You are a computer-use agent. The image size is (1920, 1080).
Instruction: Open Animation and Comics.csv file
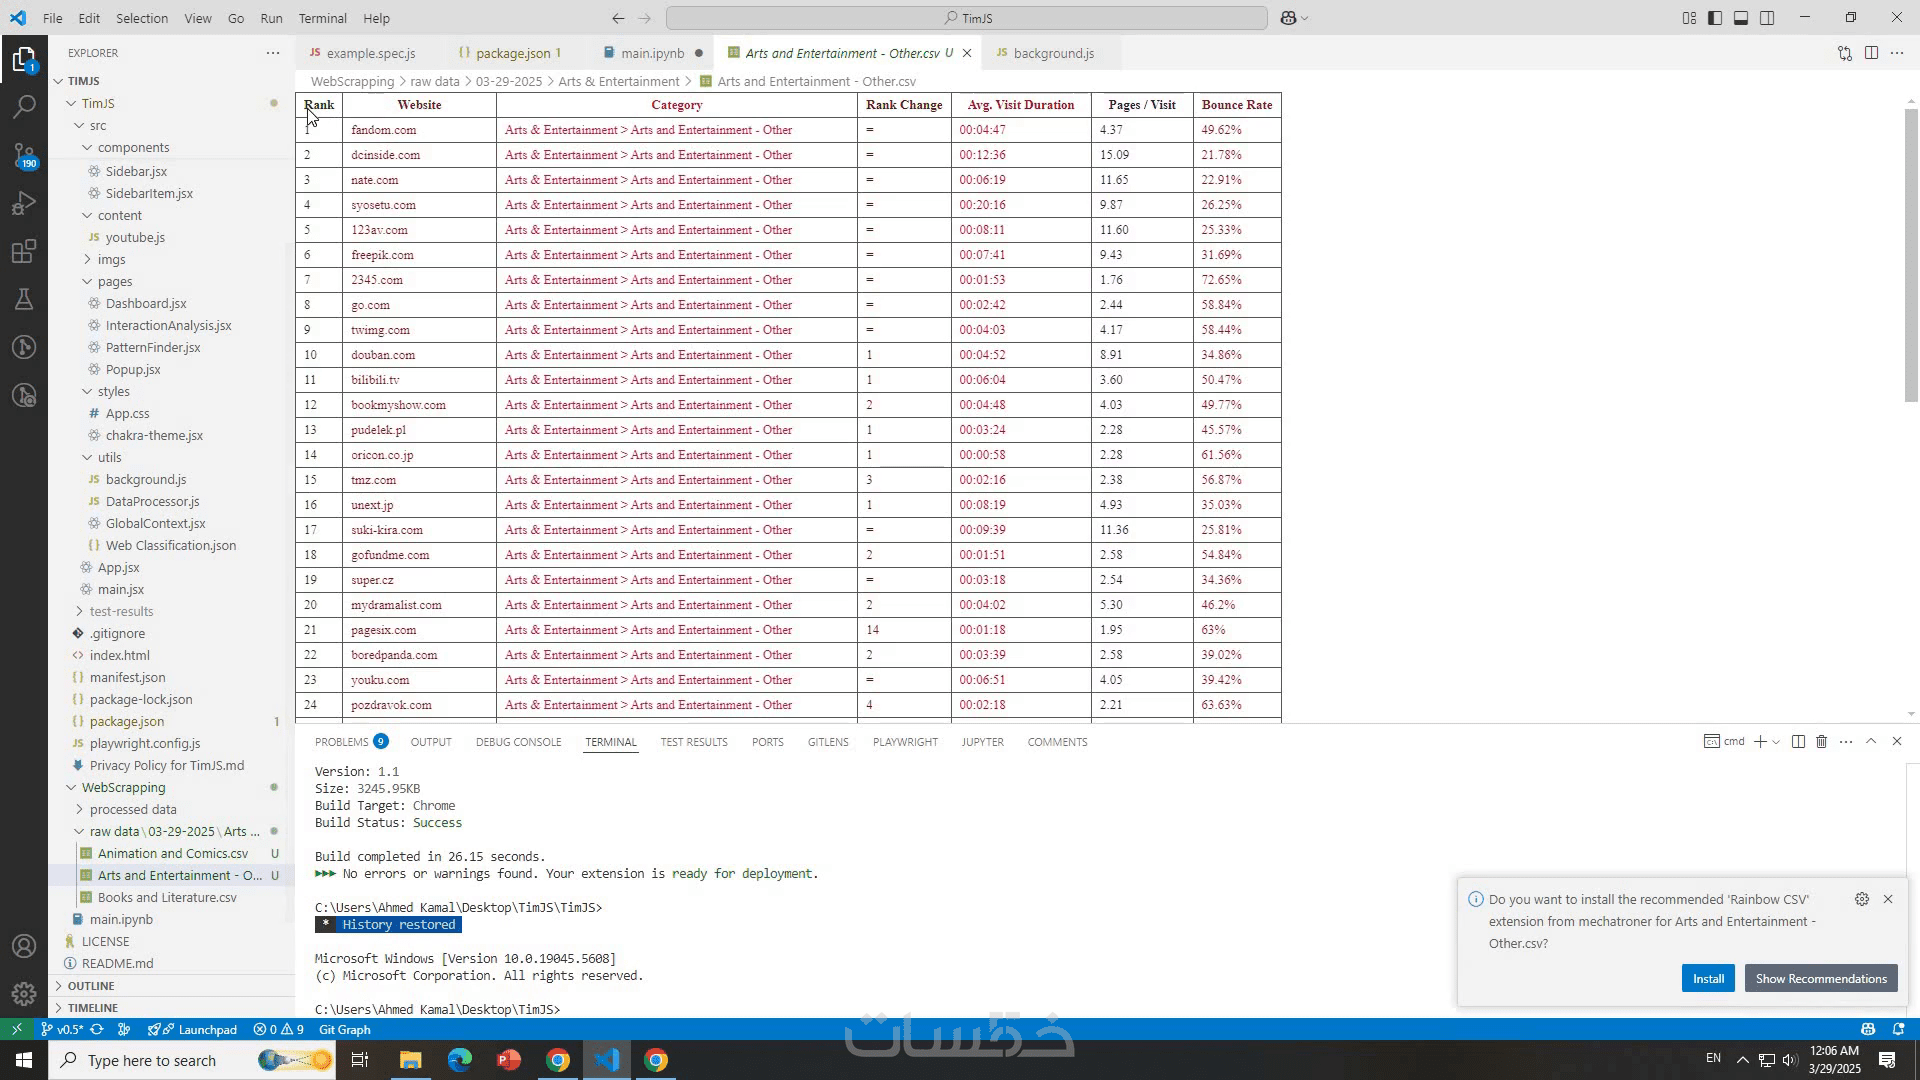coord(173,854)
